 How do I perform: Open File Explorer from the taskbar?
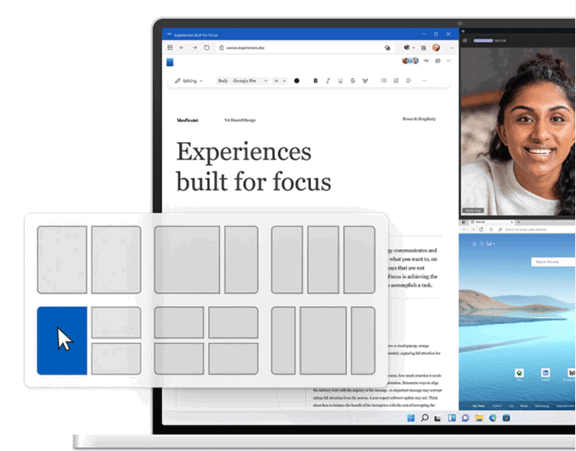pos(479,418)
